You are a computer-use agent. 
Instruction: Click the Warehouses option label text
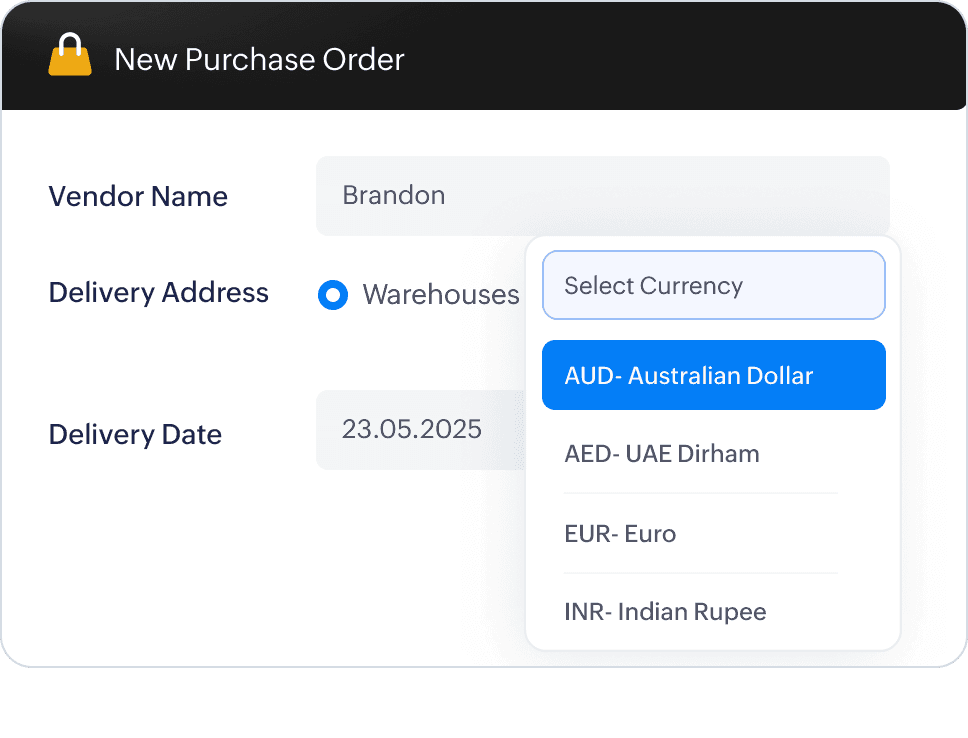coord(440,295)
